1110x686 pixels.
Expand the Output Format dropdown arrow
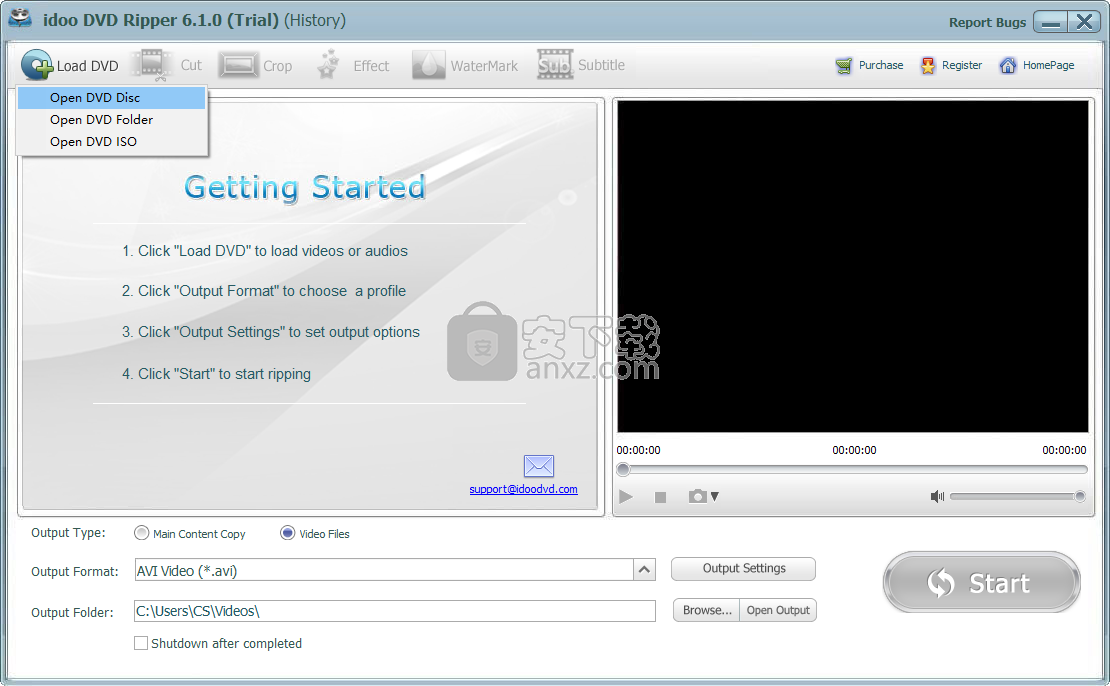(644, 569)
